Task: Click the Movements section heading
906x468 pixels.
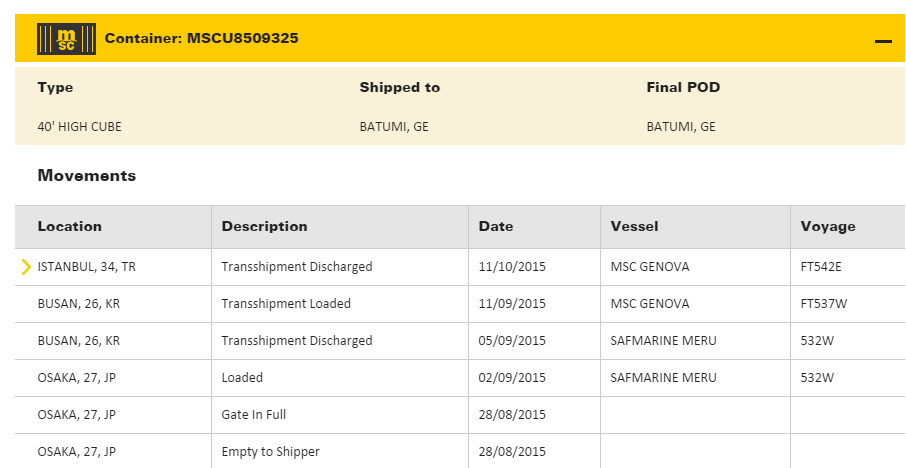Action: [x=86, y=176]
